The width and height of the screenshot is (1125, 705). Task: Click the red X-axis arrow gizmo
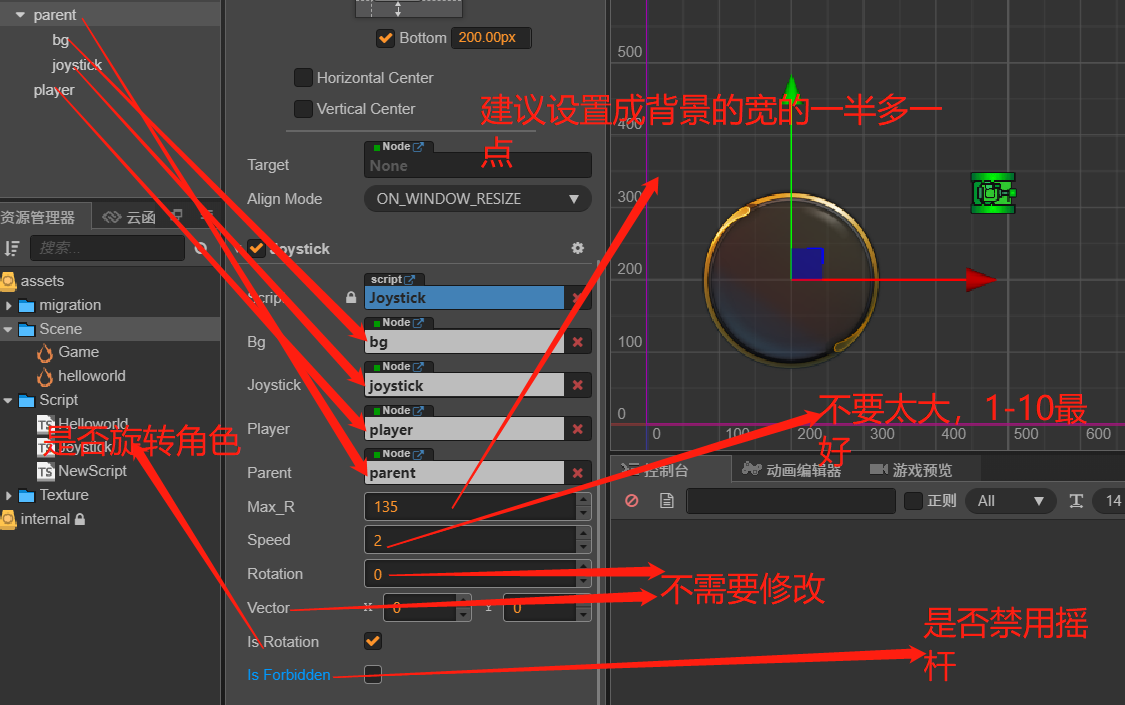coord(980,280)
